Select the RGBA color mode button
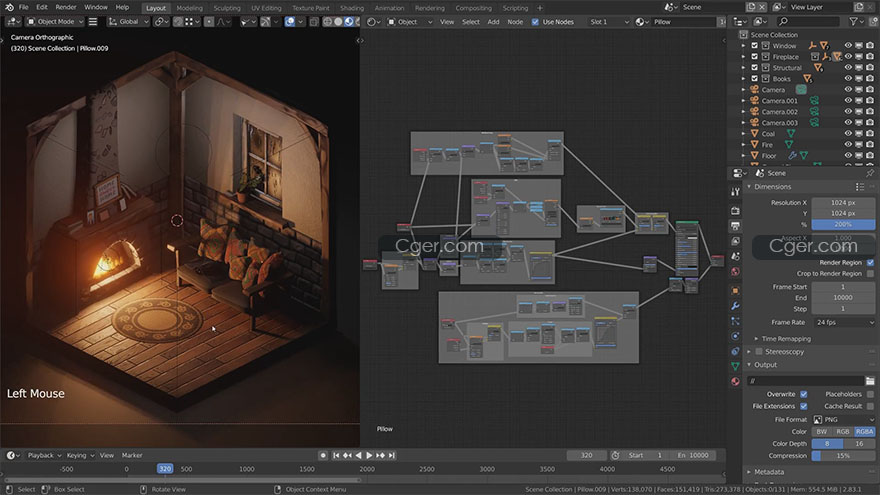 coord(864,432)
